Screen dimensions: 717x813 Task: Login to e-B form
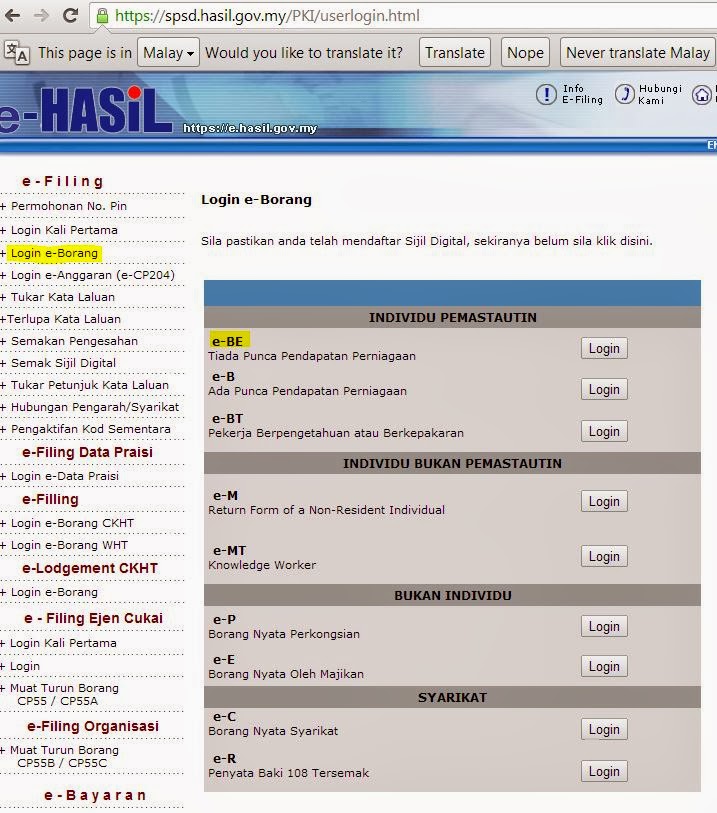[604, 389]
